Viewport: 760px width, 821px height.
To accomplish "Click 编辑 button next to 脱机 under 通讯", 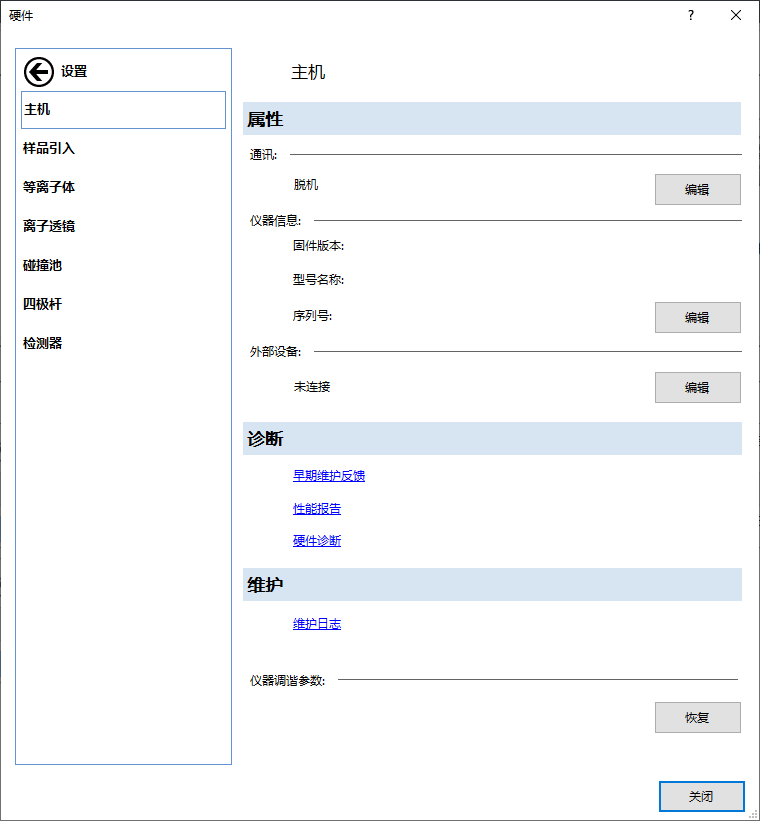I will 698,190.
